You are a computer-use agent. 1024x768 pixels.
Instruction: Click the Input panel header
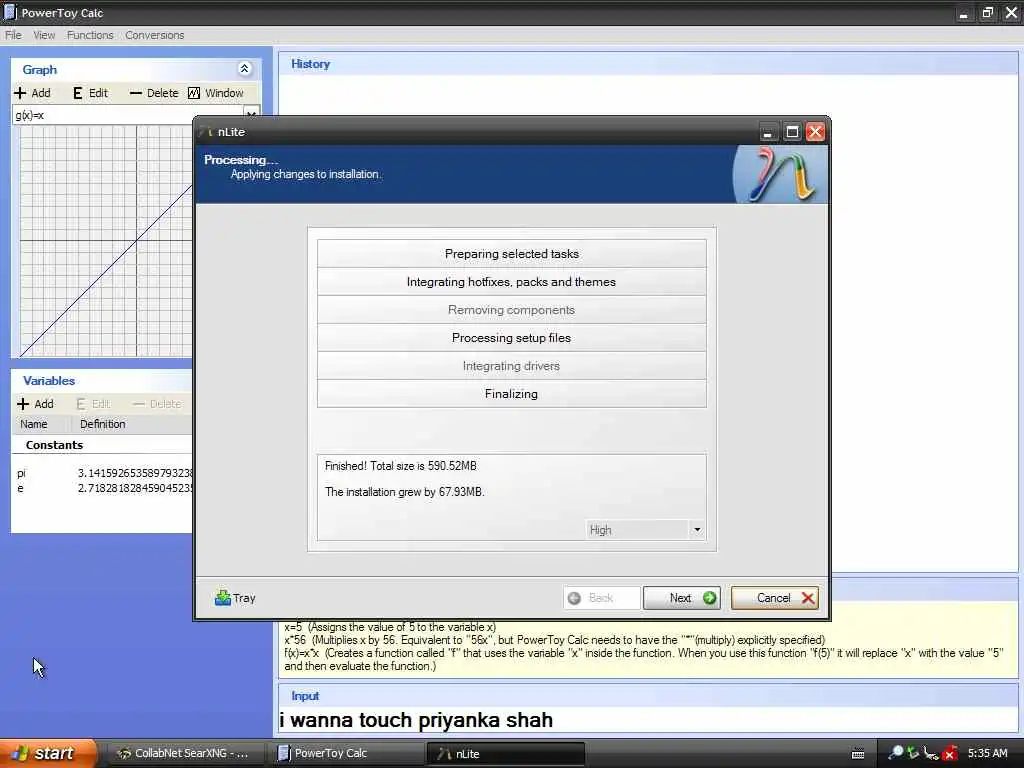648,696
